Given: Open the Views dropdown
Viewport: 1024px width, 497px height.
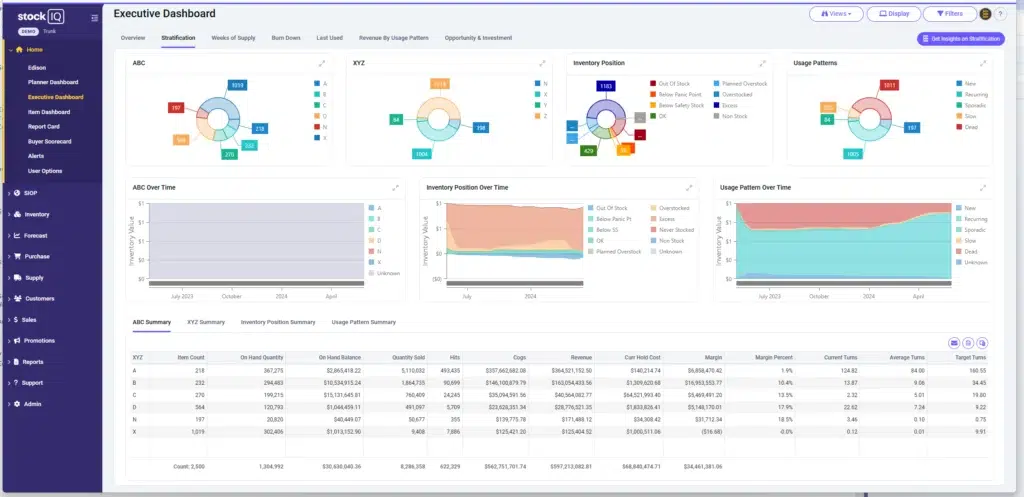Looking at the screenshot, I should (x=836, y=14).
